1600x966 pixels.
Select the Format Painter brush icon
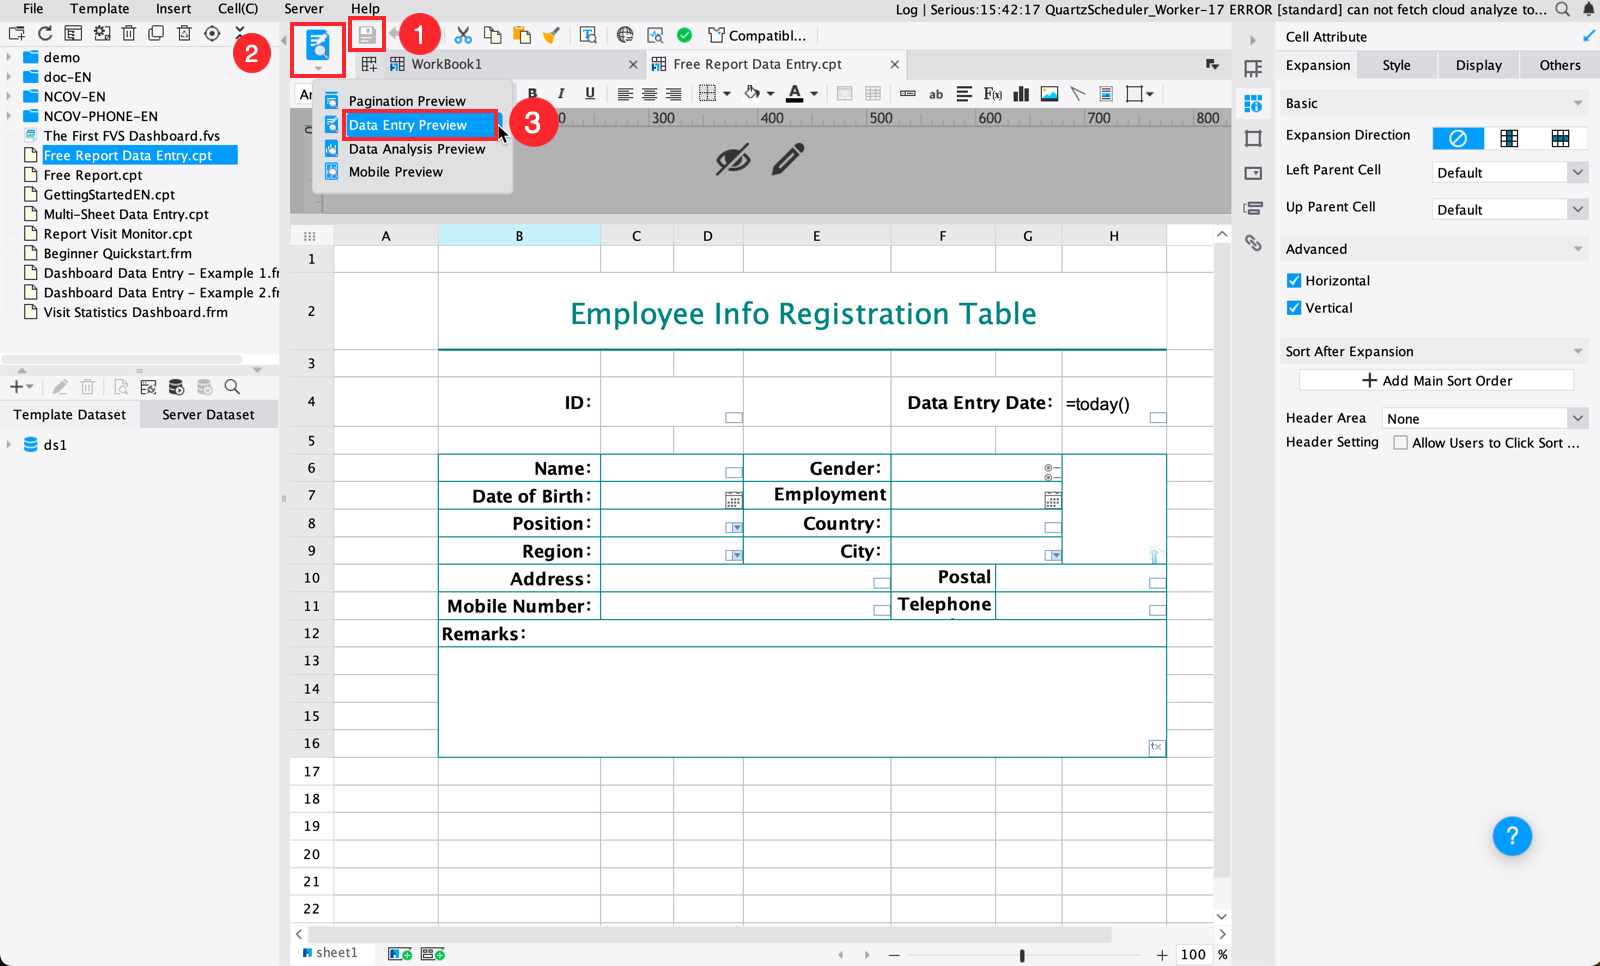click(x=551, y=35)
